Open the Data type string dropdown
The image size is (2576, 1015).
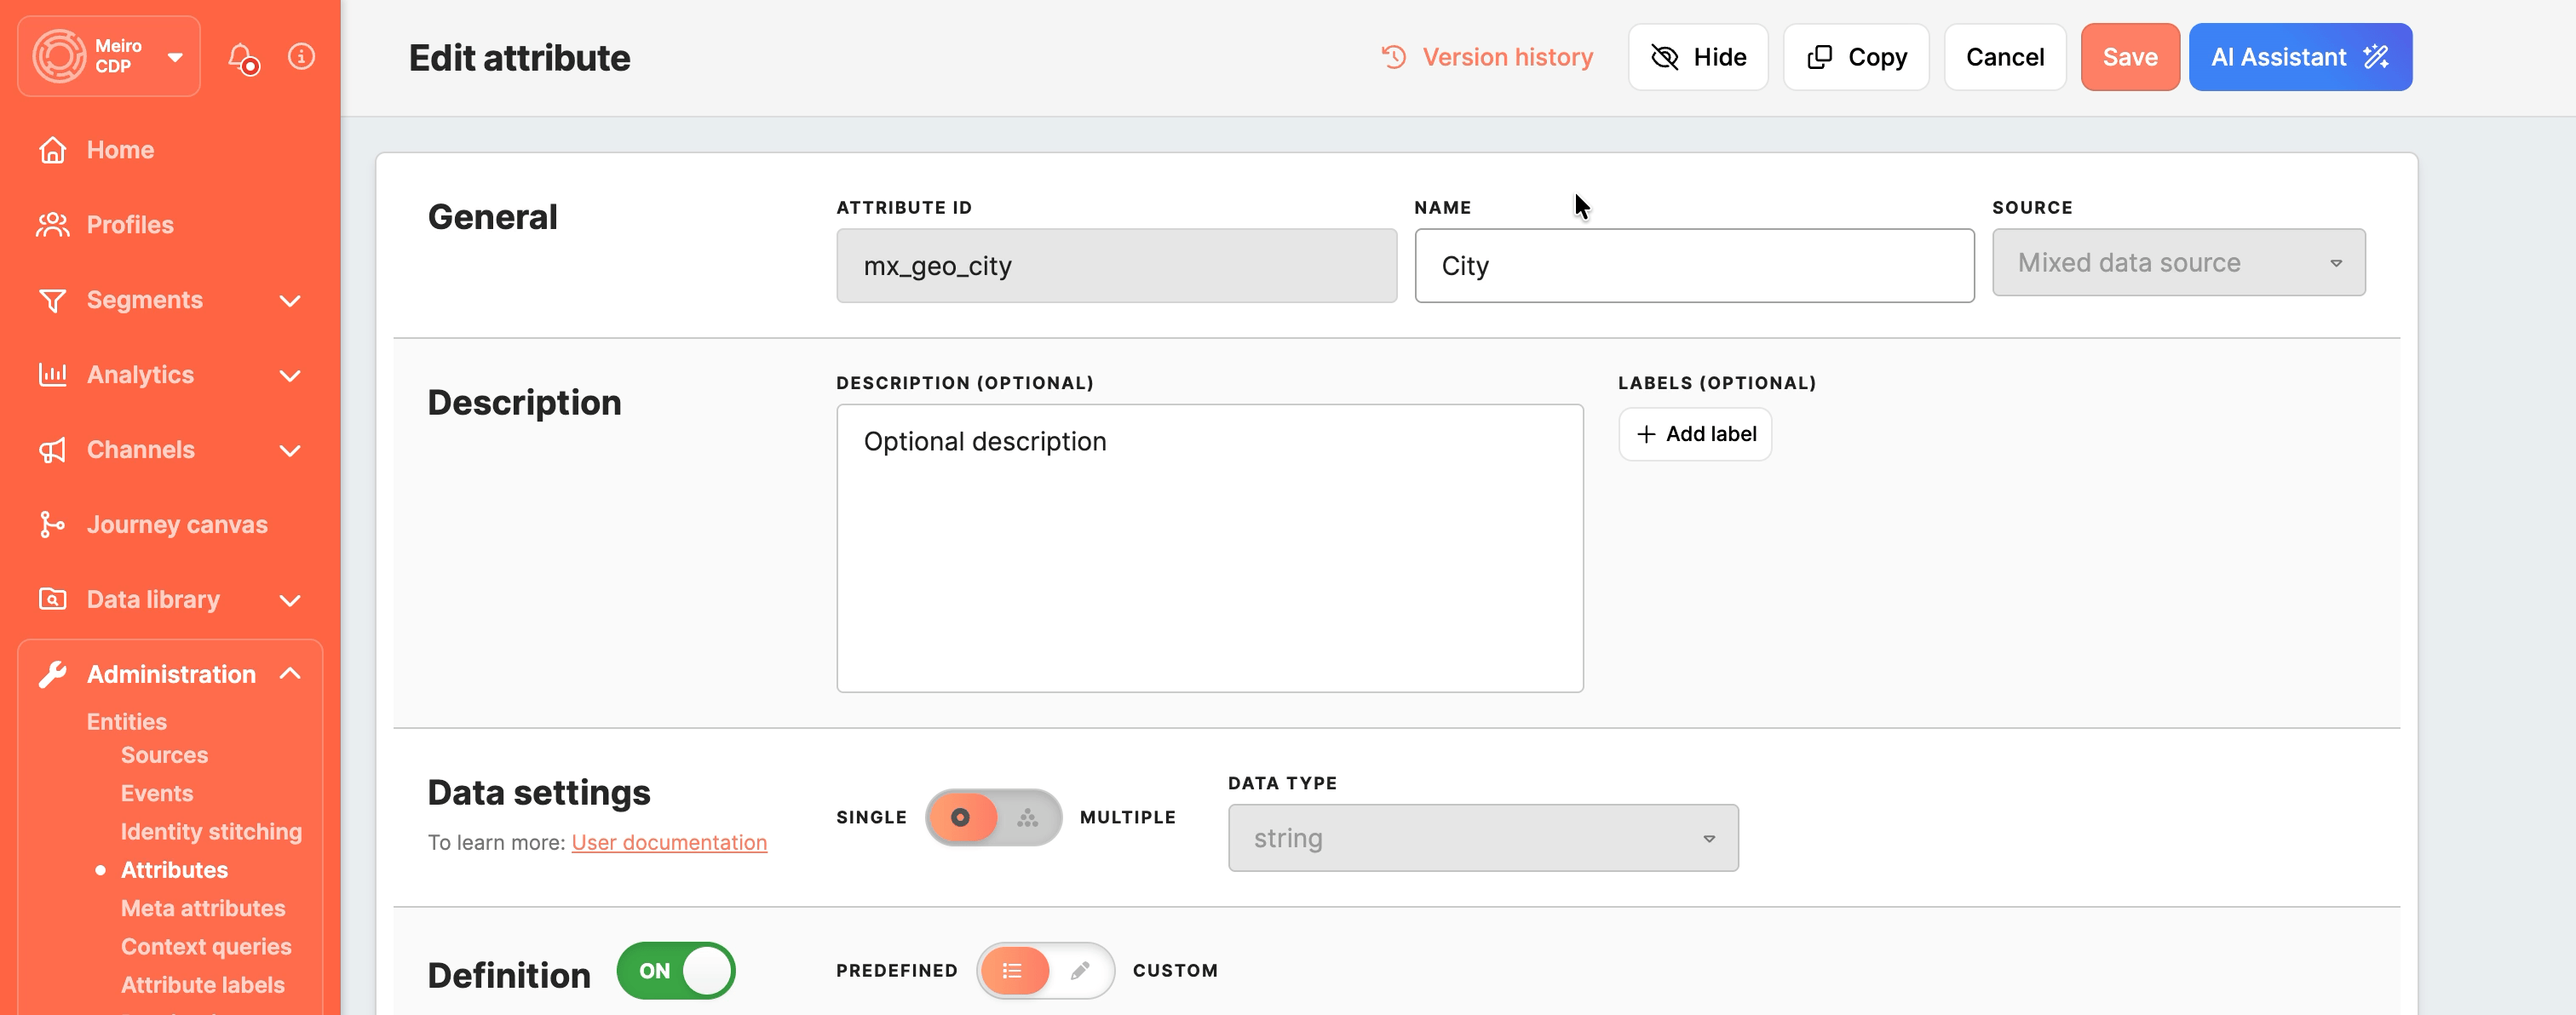[1483, 838]
